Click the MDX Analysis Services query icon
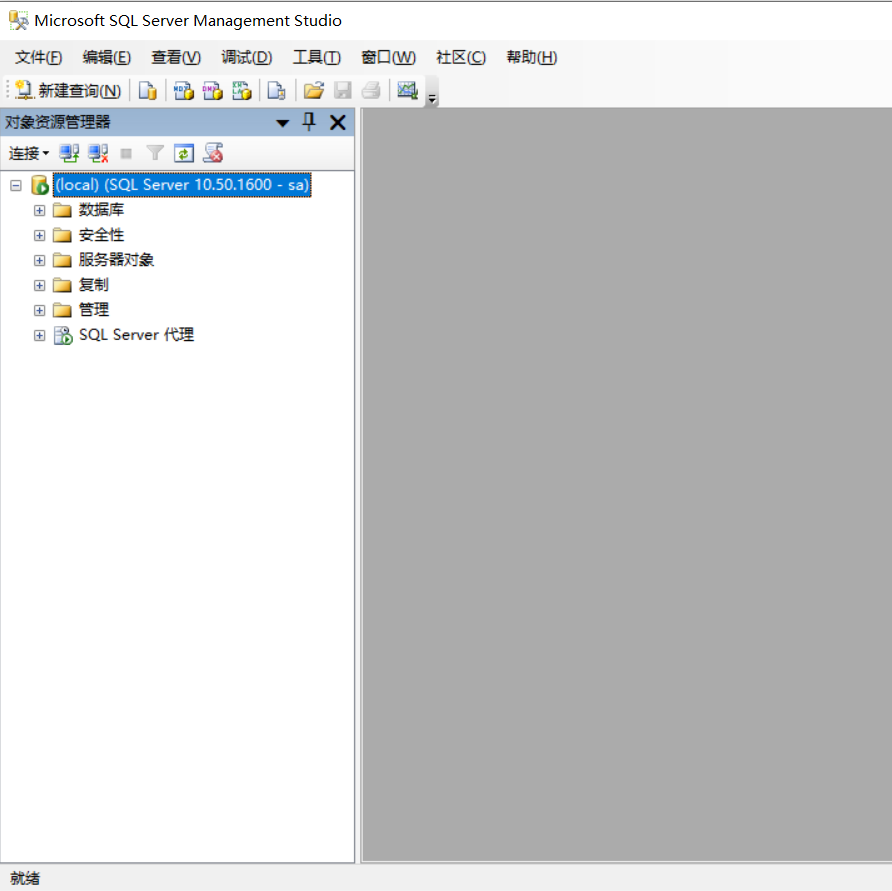This screenshot has width=892, height=891. click(183, 90)
